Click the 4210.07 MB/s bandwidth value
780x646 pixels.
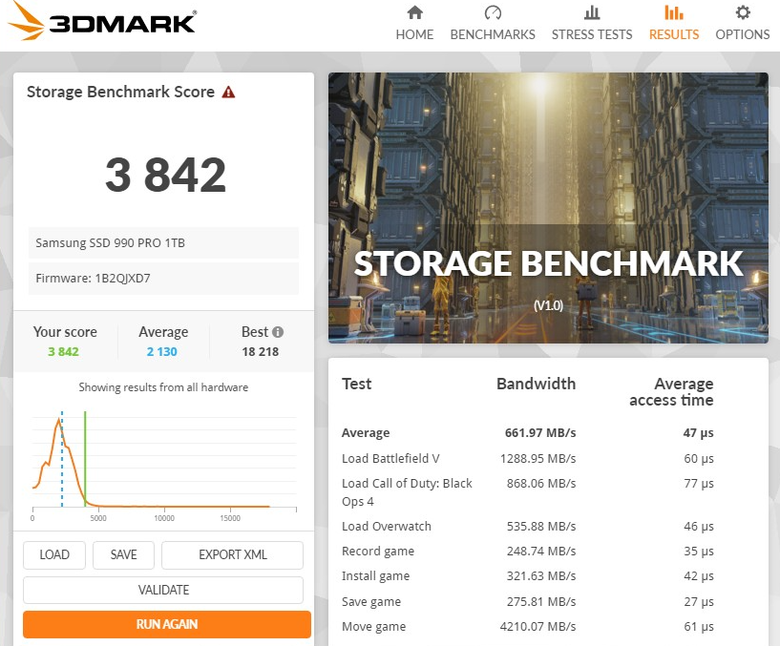click(x=538, y=627)
